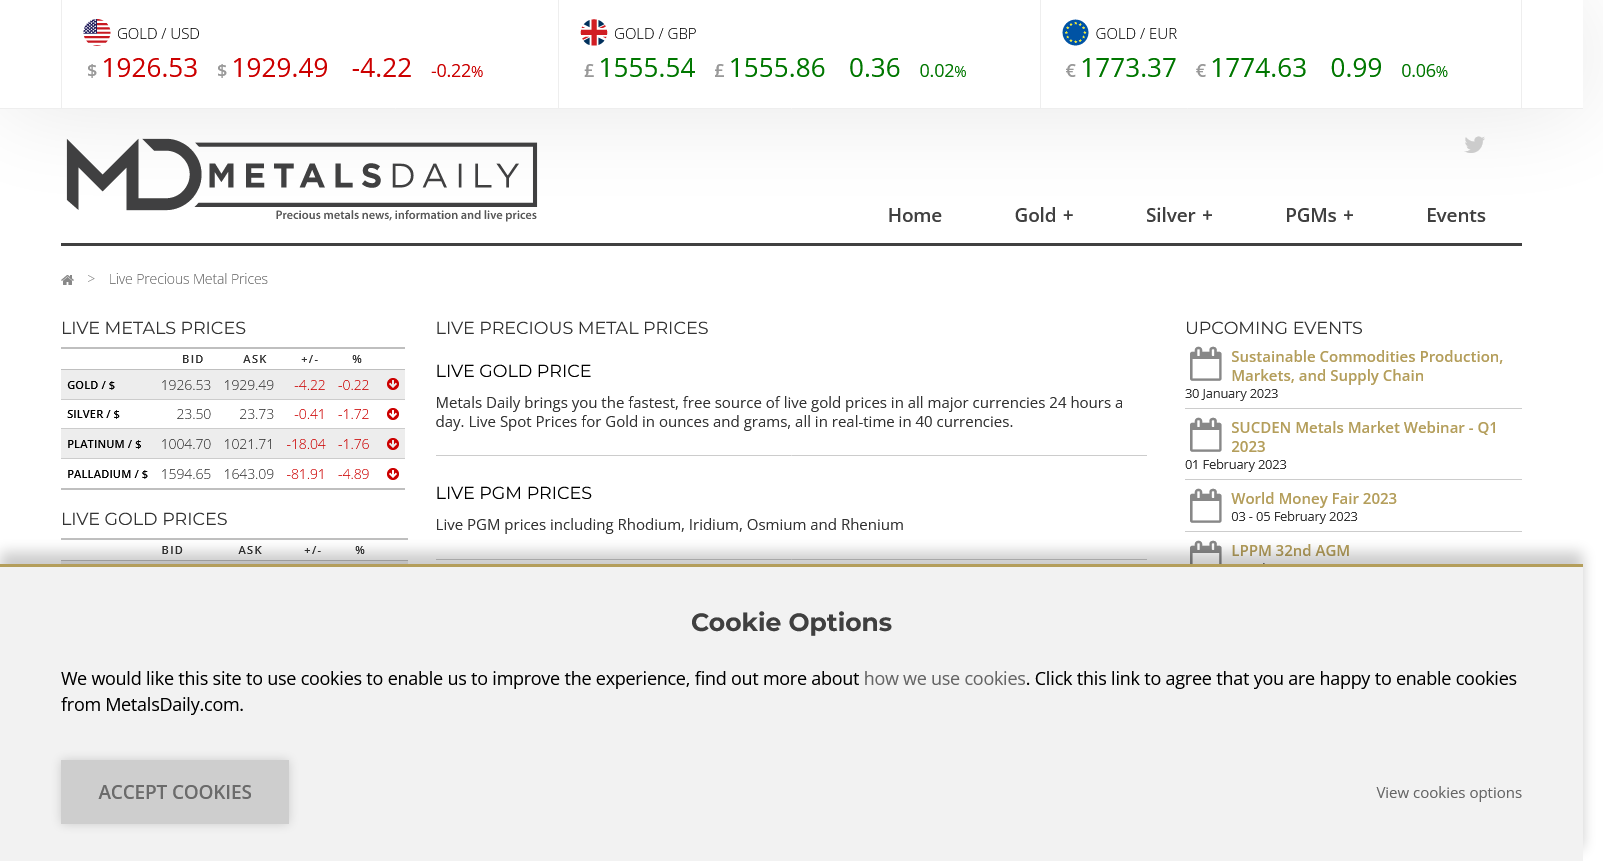The height and width of the screenshot is (861, 1603).
Task: Click the EU flag Gold/EUR icon
Action: point(1075,33)
